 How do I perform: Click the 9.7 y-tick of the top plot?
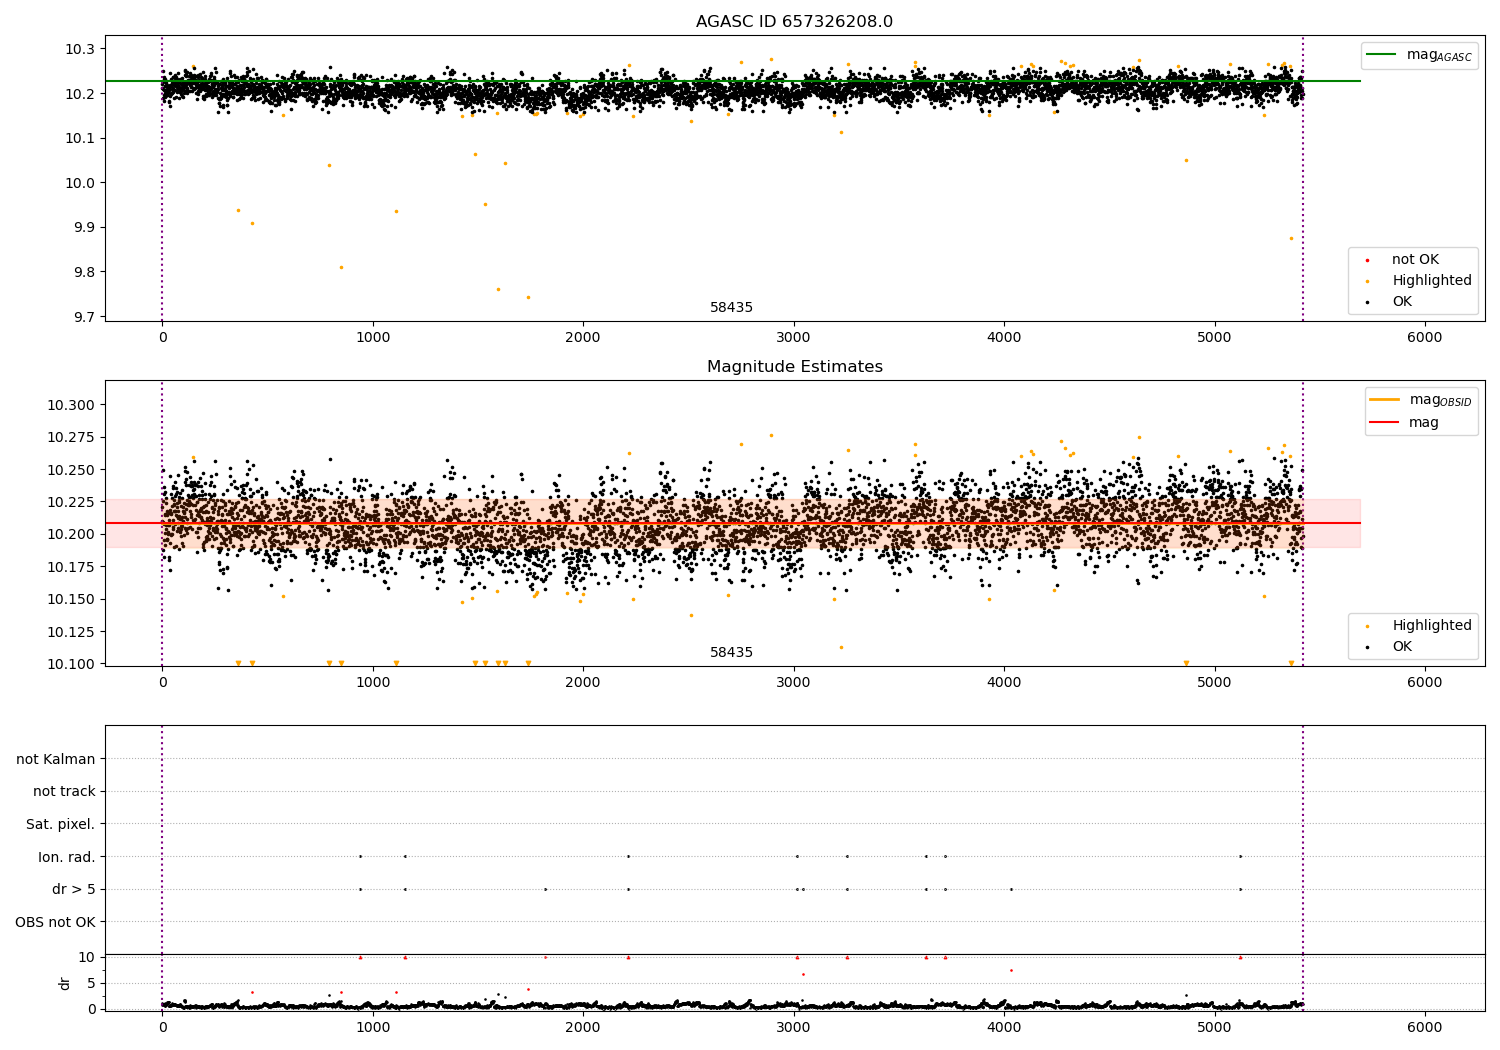[x=85, y=317]
